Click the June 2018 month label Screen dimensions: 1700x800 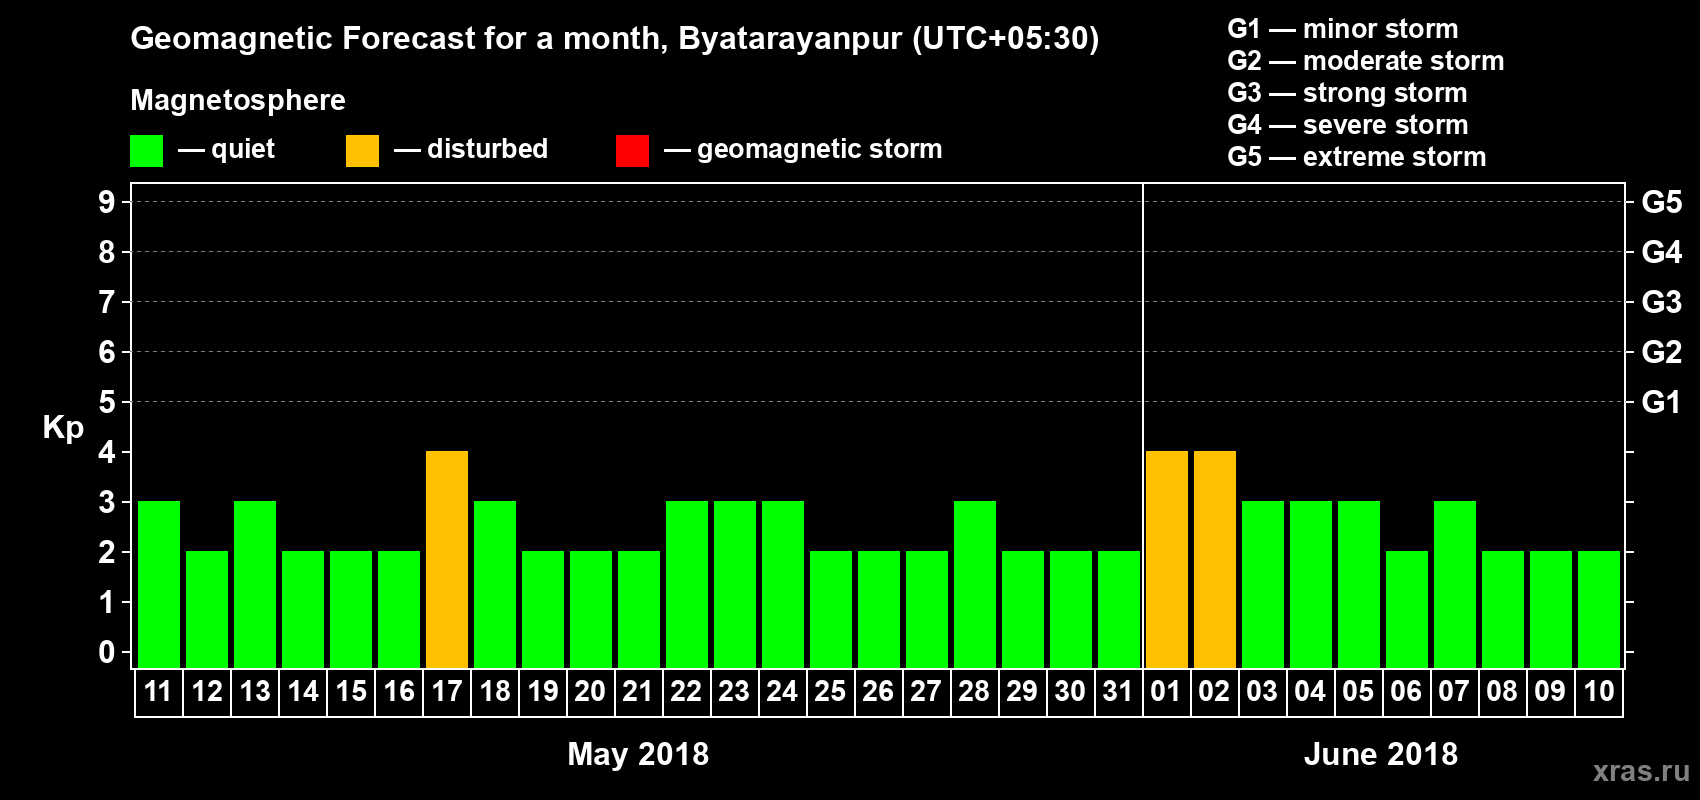1381,754
